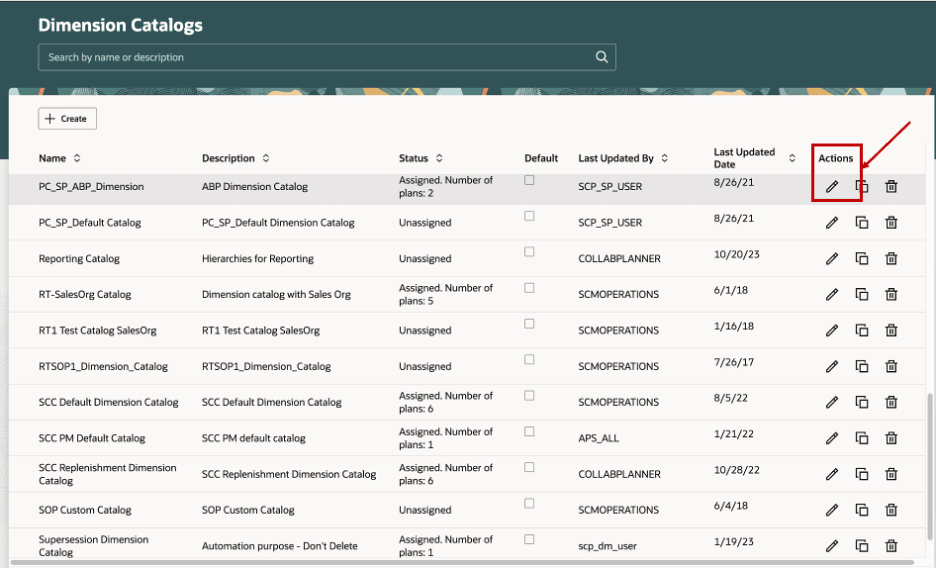Delete the SOP Custom Catalog
Viewport: 936px width, 568px height.
(x=891, y=510)
